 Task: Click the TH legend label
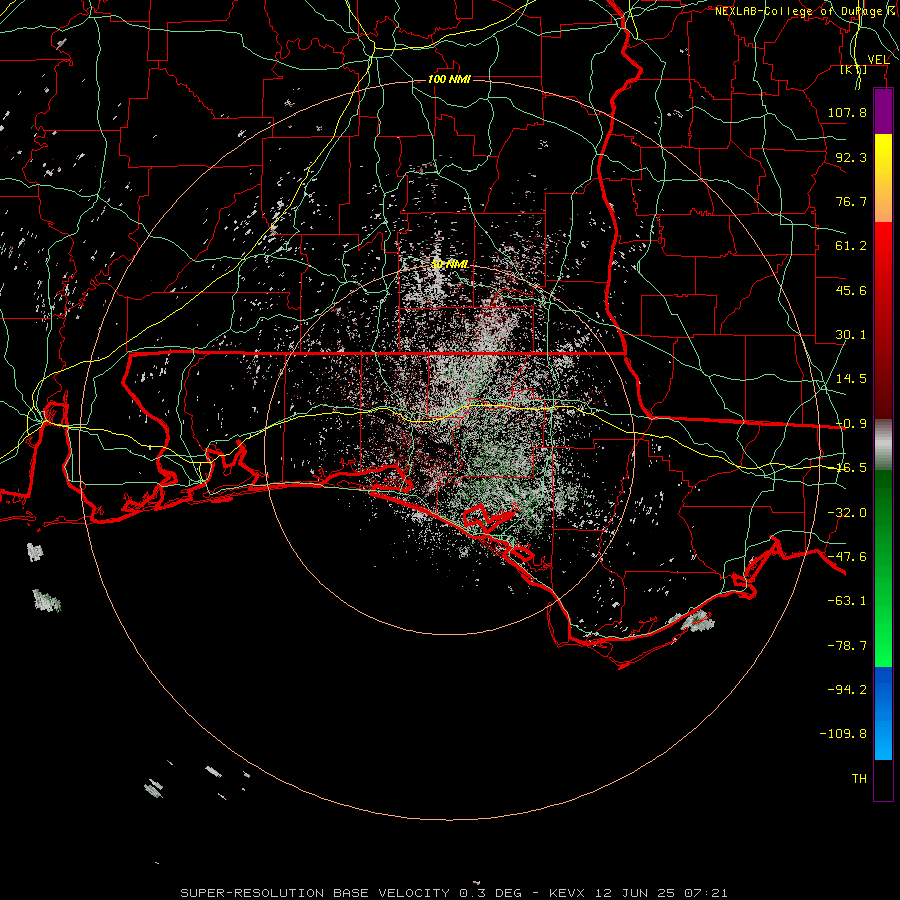pos(859,779)
